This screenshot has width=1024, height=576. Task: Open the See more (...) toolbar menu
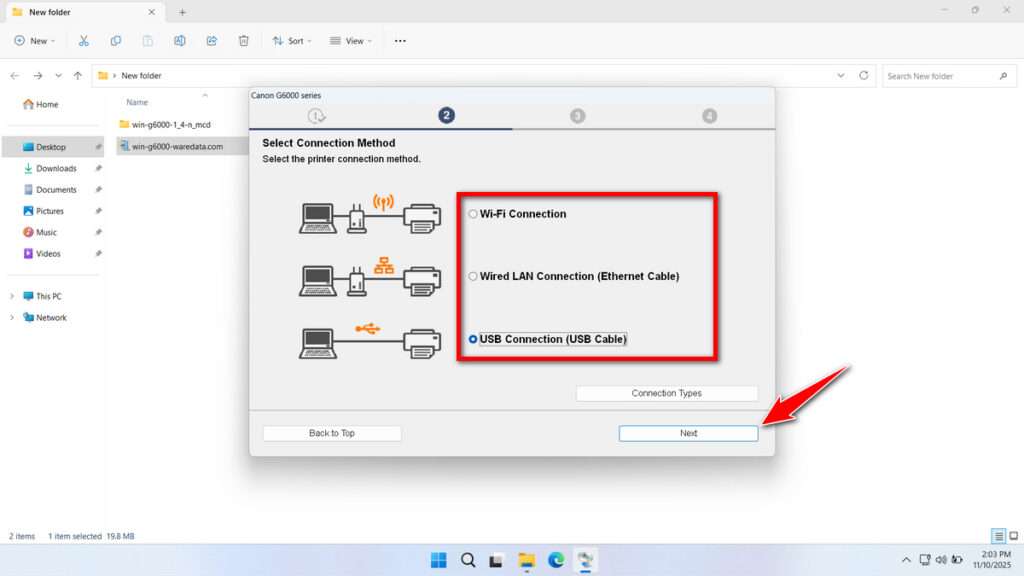(x=400, y=40)
